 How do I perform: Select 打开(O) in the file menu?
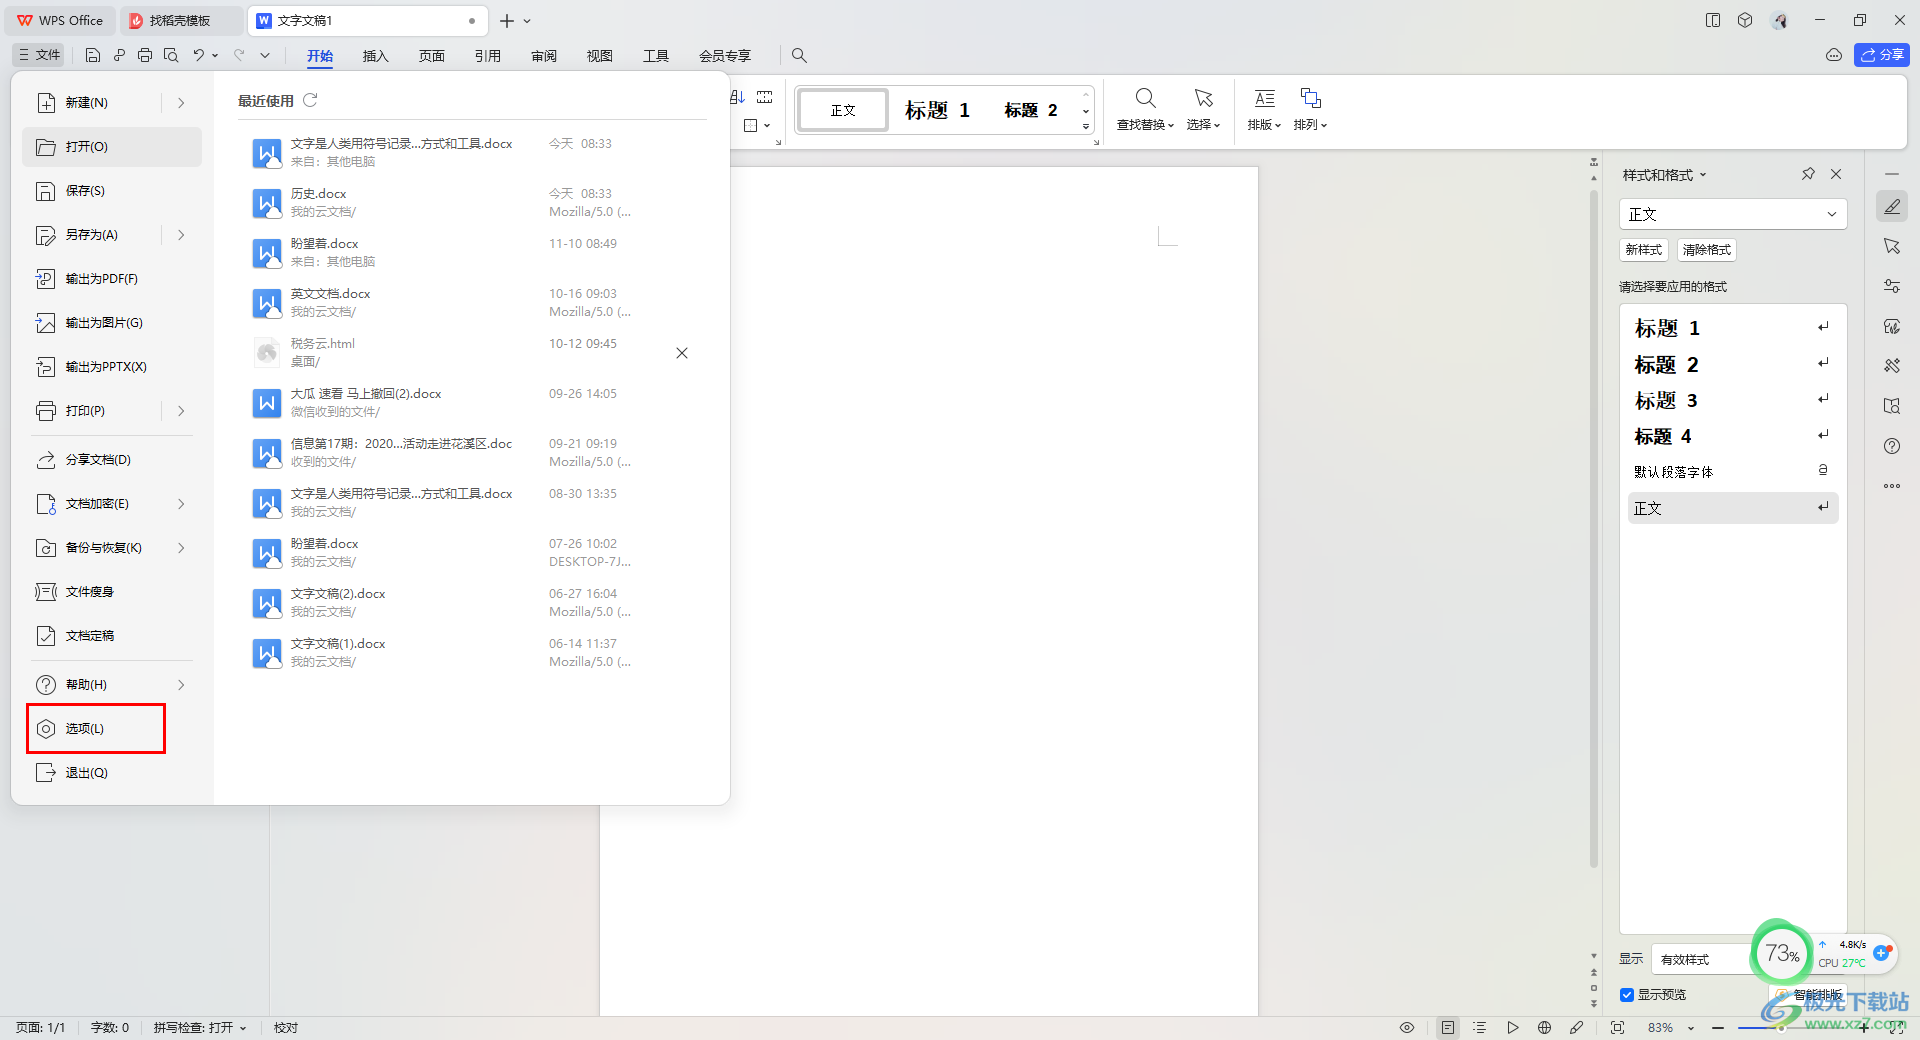coord(112,147)
